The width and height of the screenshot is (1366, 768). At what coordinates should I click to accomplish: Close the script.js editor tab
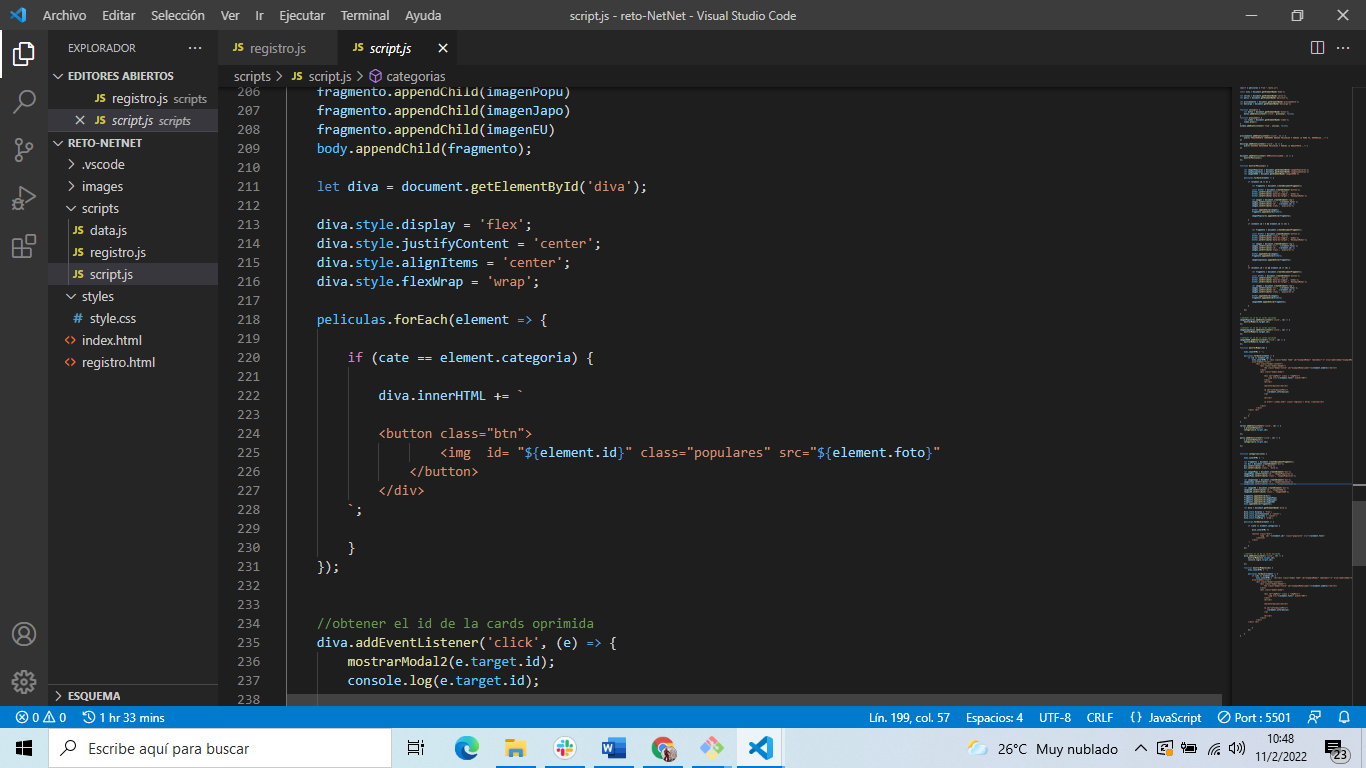[x=443, y=48]
